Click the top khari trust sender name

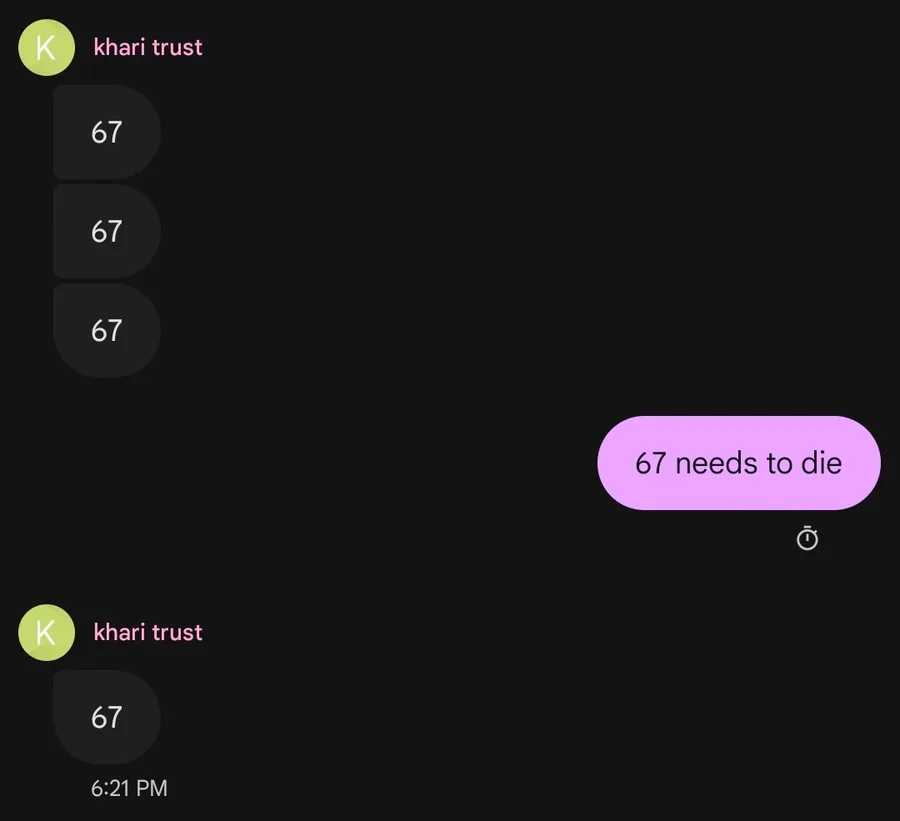148,47
